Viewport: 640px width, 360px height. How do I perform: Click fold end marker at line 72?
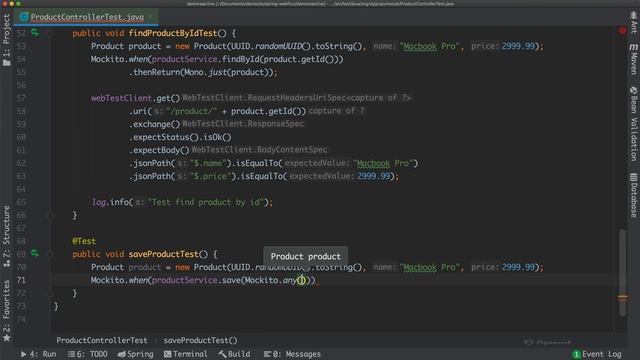[50, 293]
